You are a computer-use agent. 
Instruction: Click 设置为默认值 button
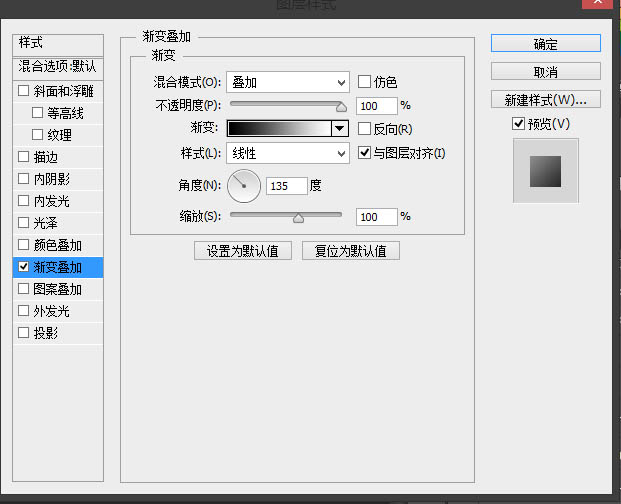[x=243, y=251]
